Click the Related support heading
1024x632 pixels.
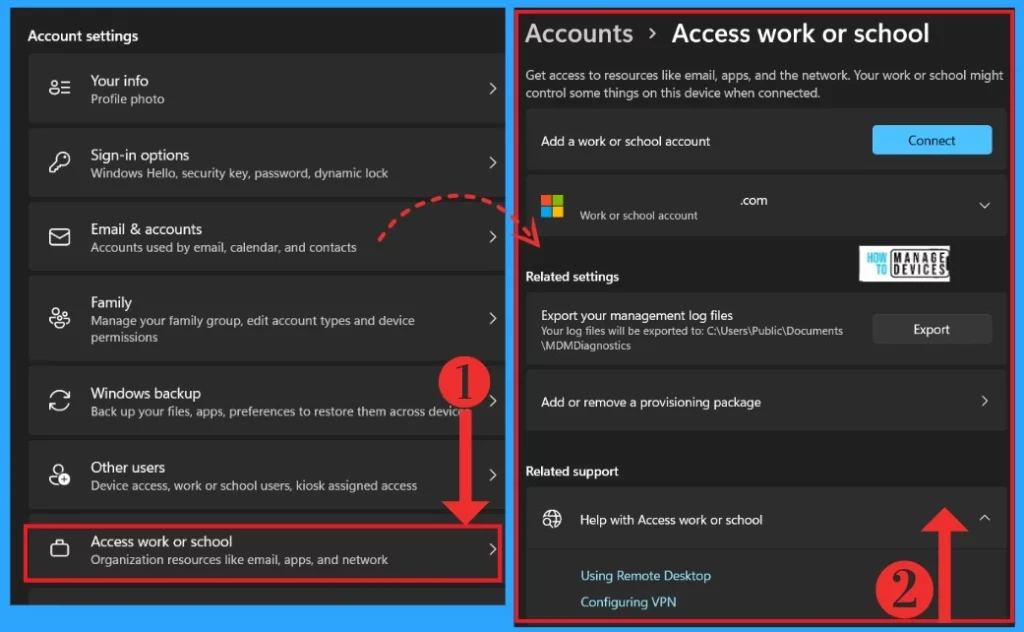571,471
